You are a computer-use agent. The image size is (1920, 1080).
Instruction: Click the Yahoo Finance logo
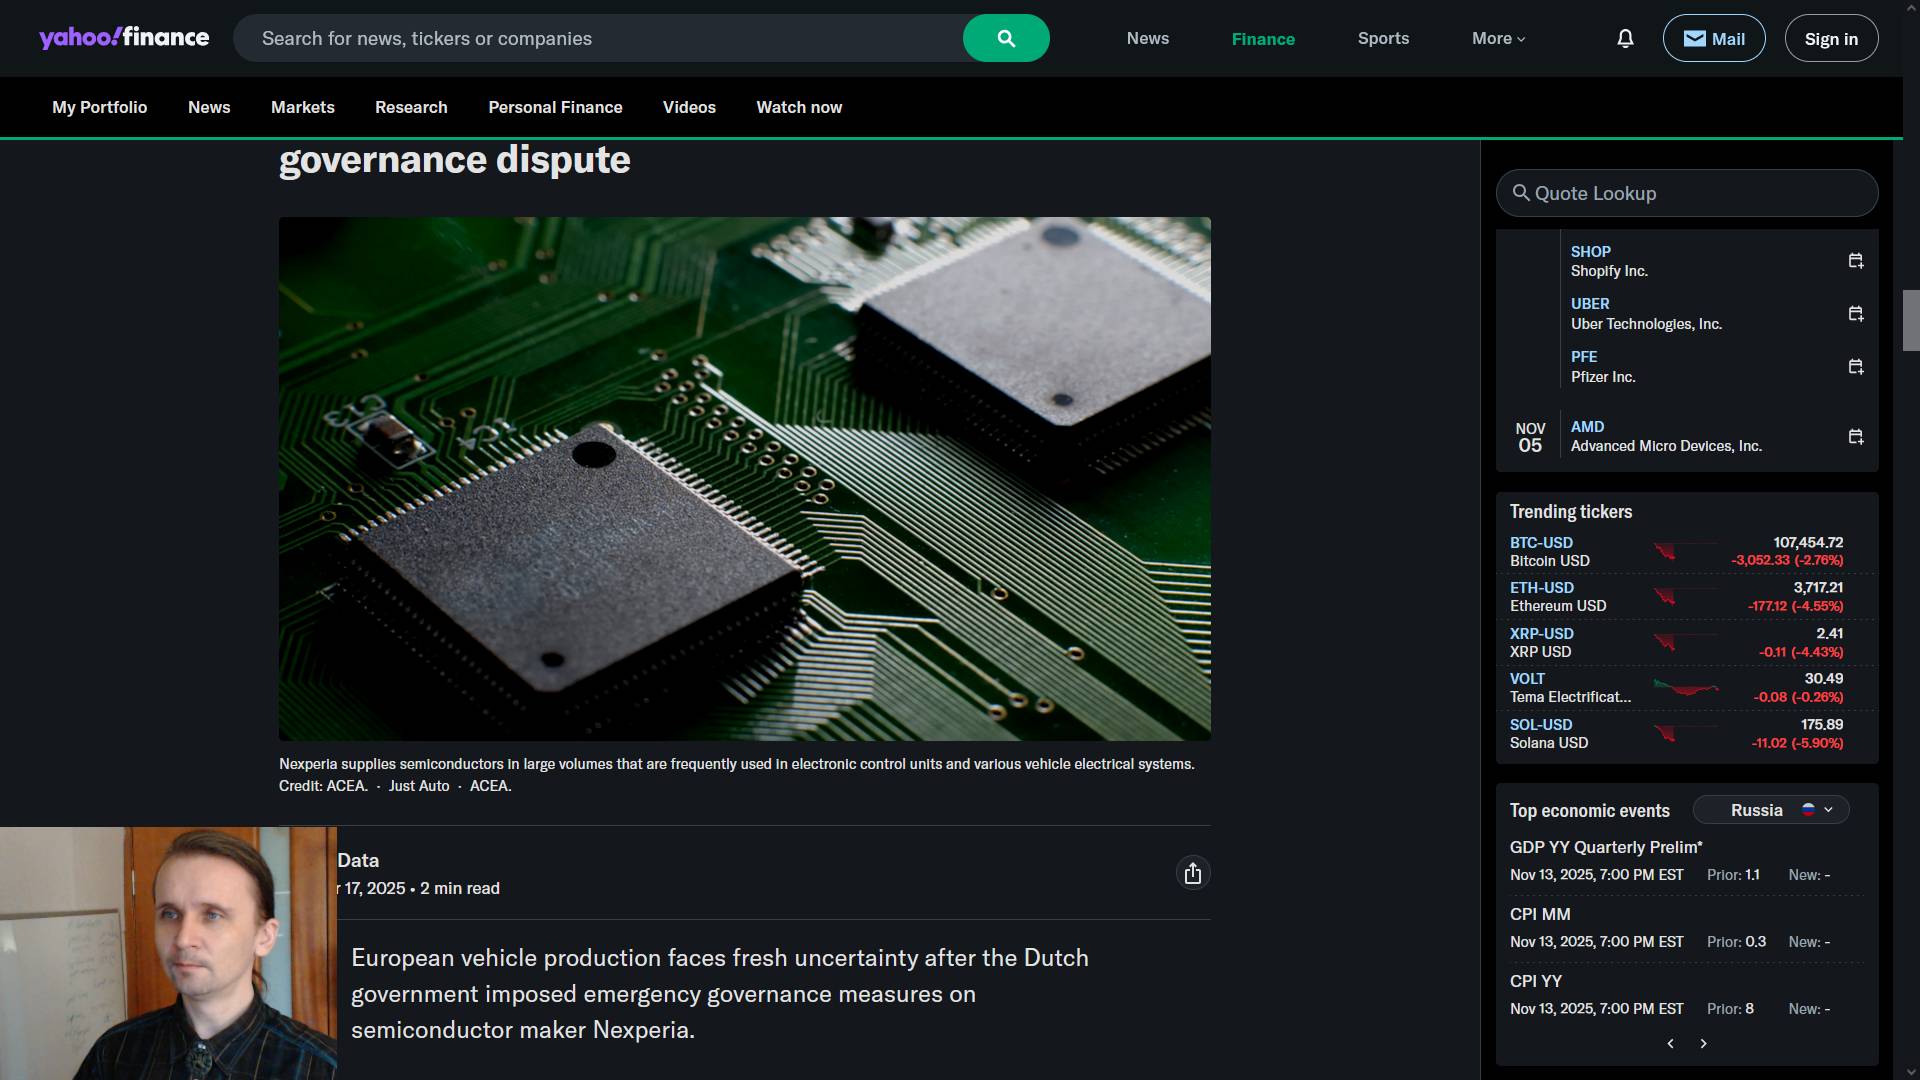point(124,38)
